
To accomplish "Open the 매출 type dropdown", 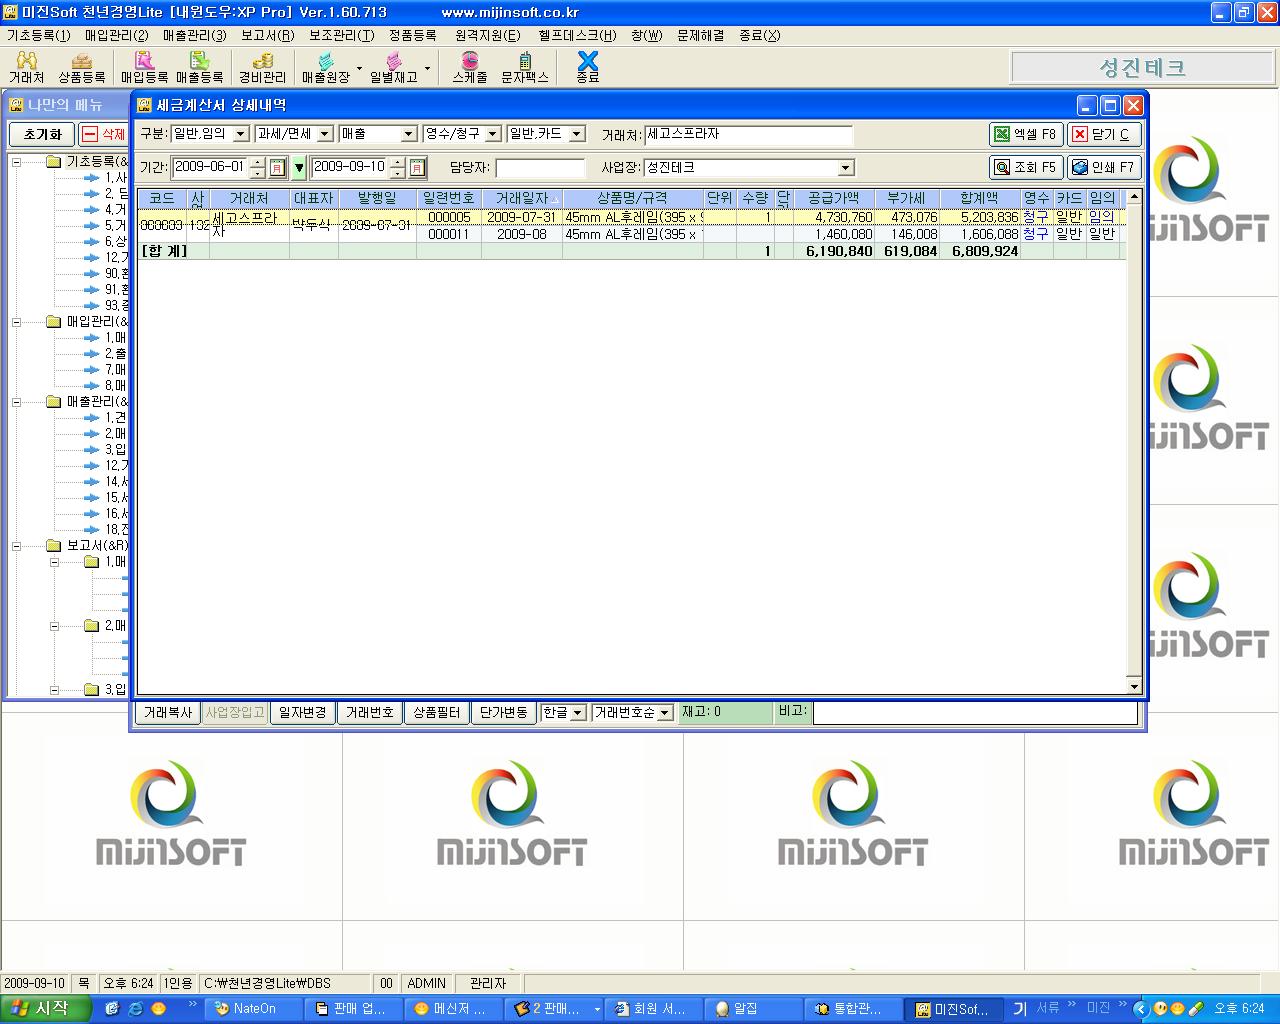I will tap(408, 134).
